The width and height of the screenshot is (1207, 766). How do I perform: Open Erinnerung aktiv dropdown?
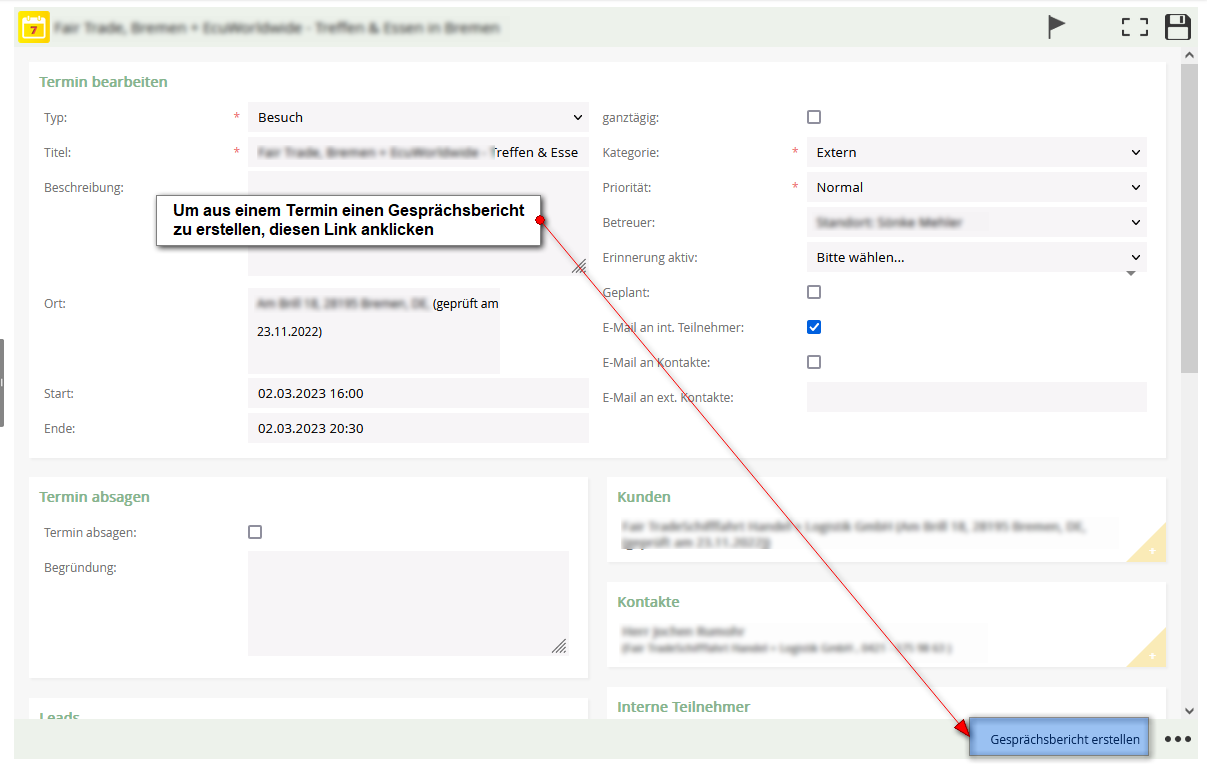[976, 257]
